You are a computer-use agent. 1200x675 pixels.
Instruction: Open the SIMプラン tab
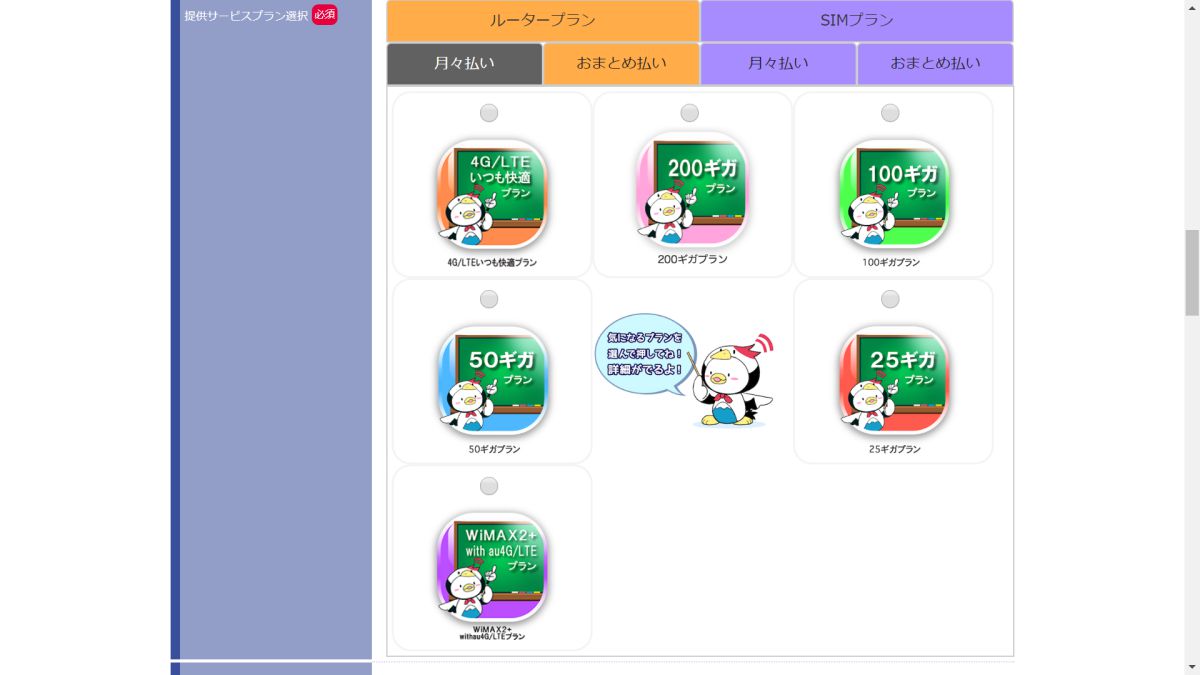(856, 21)
